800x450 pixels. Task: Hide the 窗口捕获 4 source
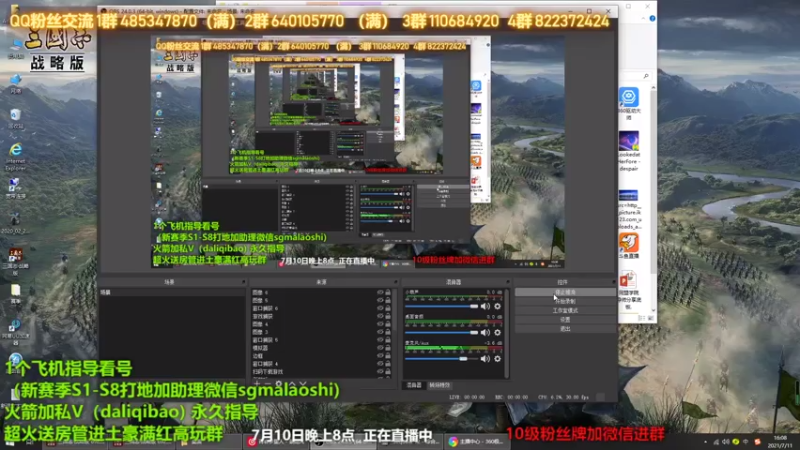point(380,363)
